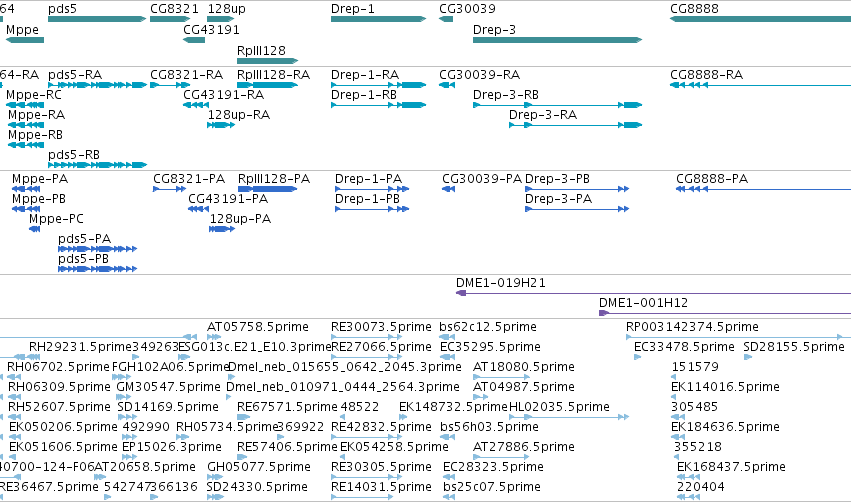Viewport: 851px width, 502px height.
Task: Select the EC35295.5prime EST label
Action: pyautogui.click(x=490, y=347)
